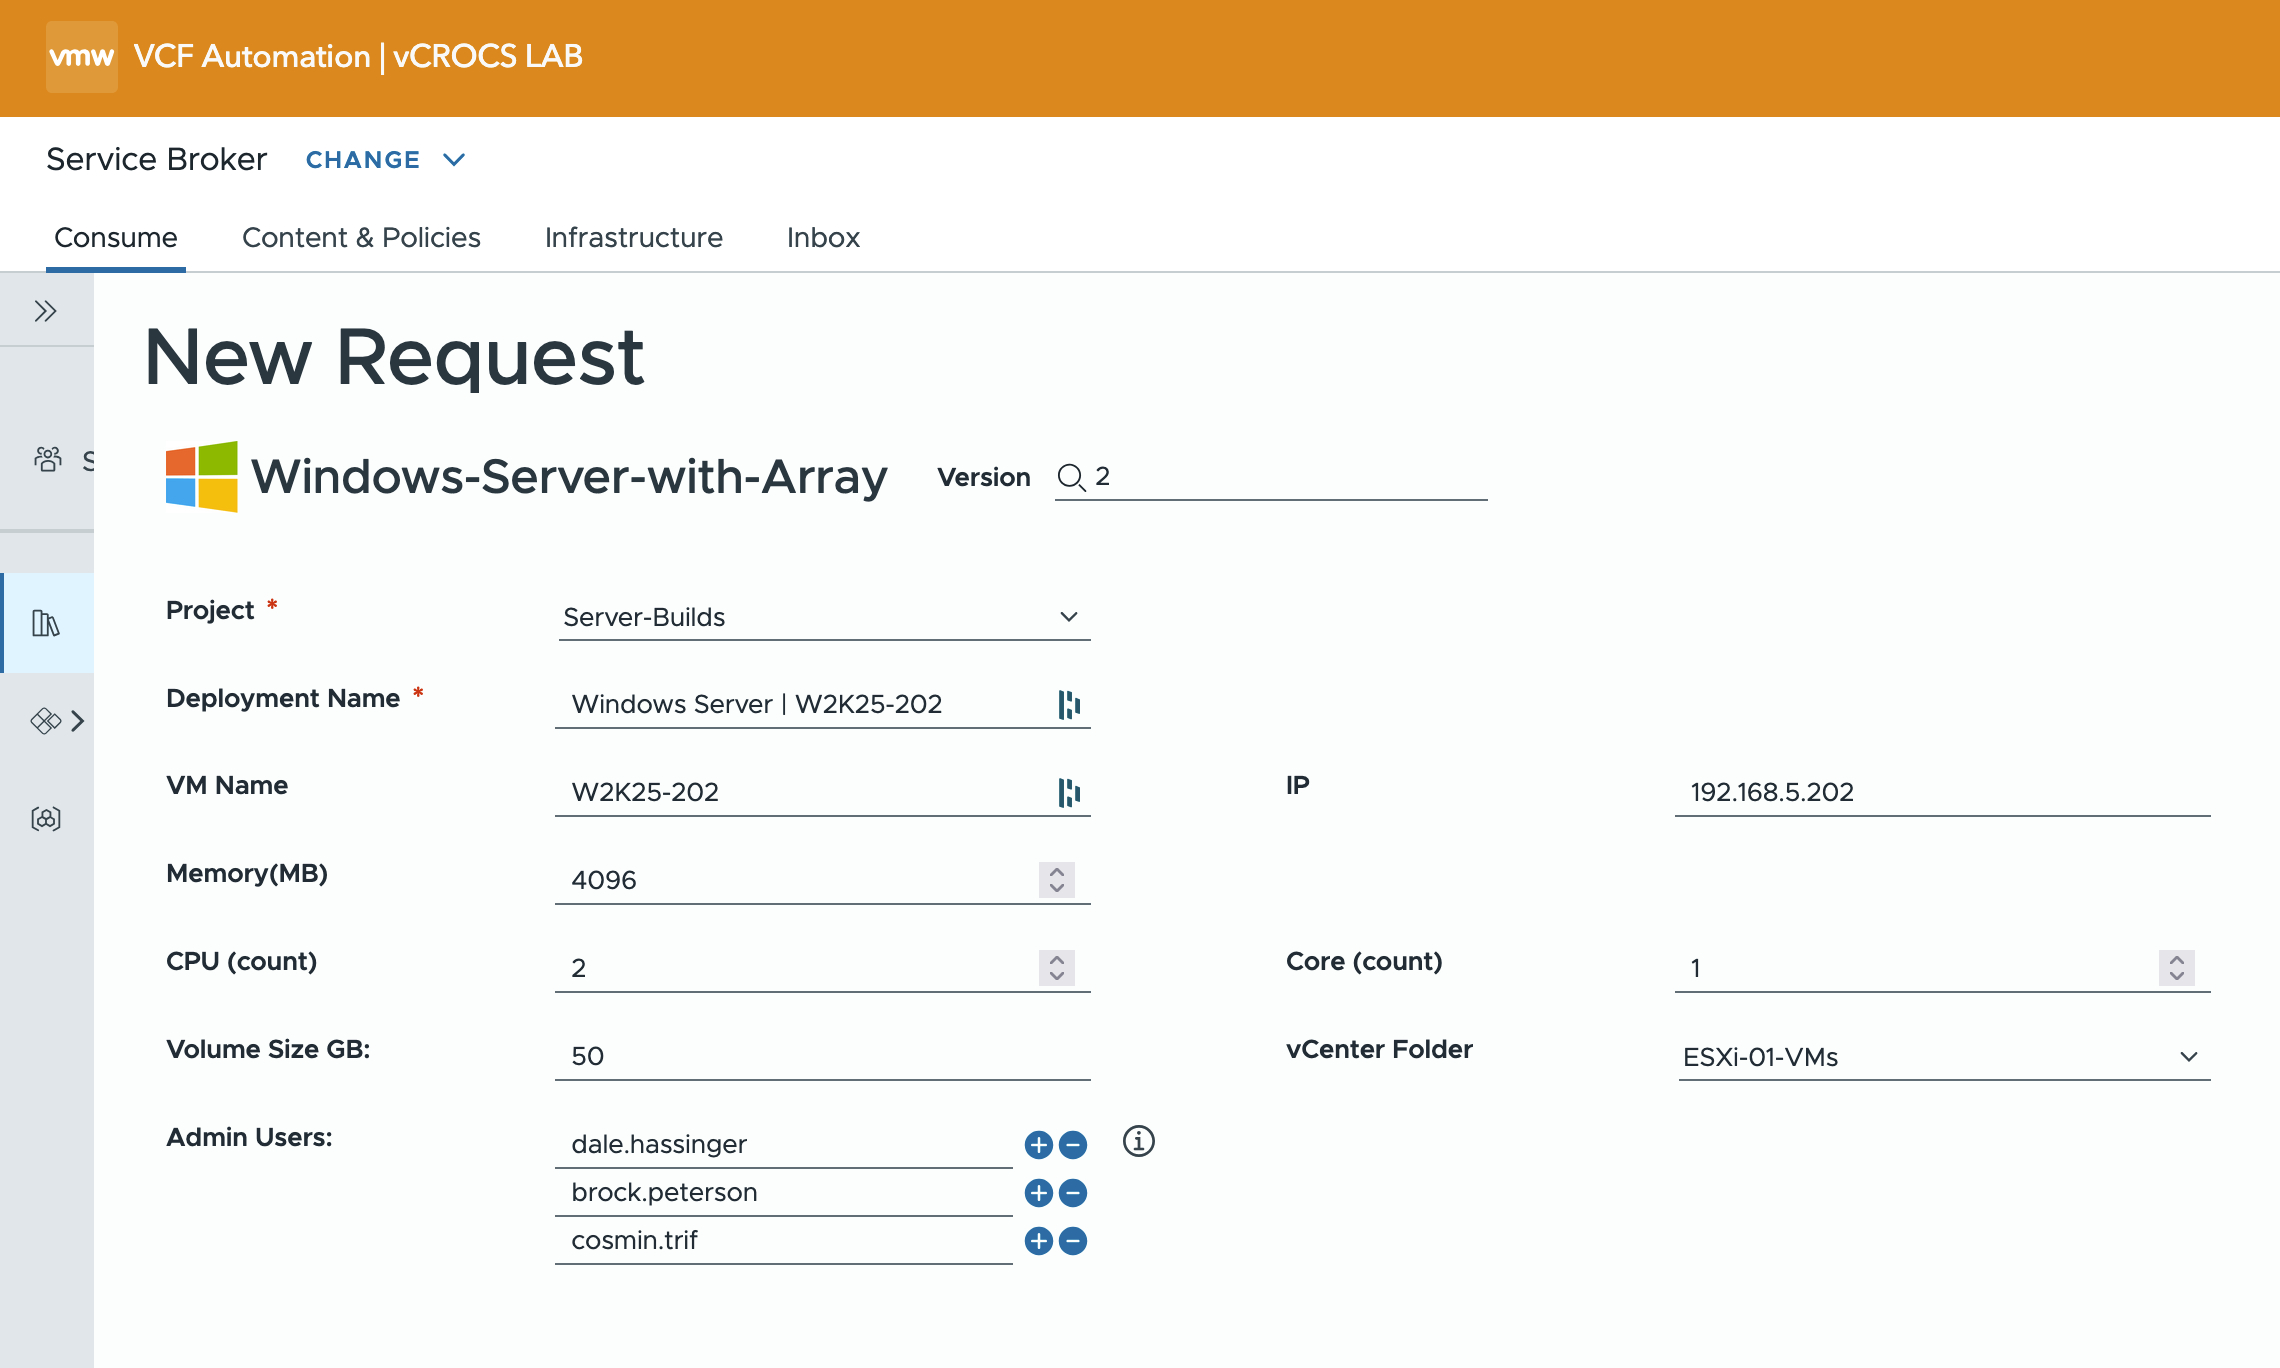This screenshot has height=1368, width=2280.
Task: Open the catalog library icon in sidebar
Action: click(46, 623)
